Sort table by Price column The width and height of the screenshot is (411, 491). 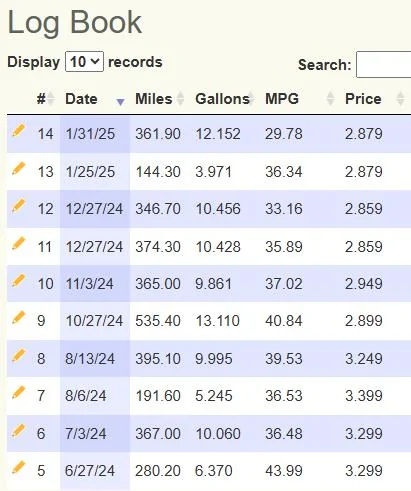pyautogui.click(x=374, y=99)
